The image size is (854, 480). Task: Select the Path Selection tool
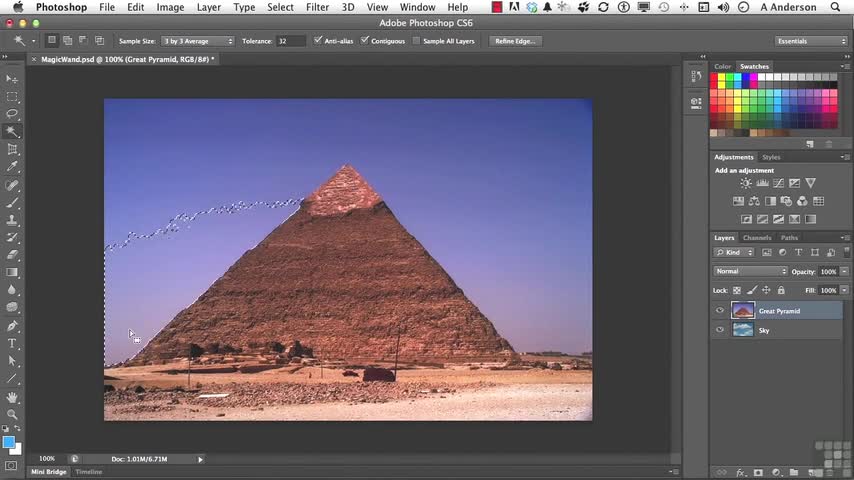[x=11, y=361]
